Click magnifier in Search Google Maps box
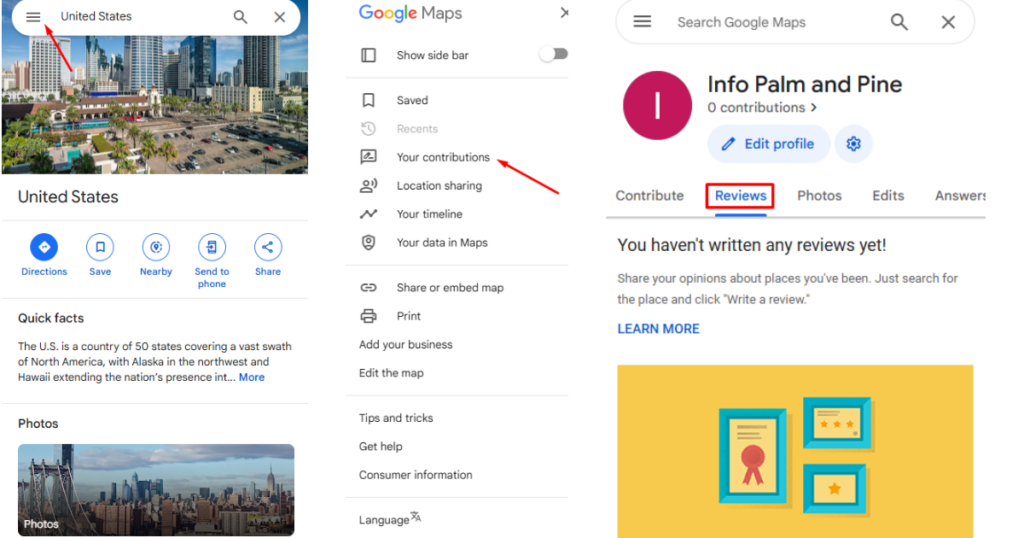Viewport: 1024px width, 538px height. pyautogui.click(x=899, y=22)
